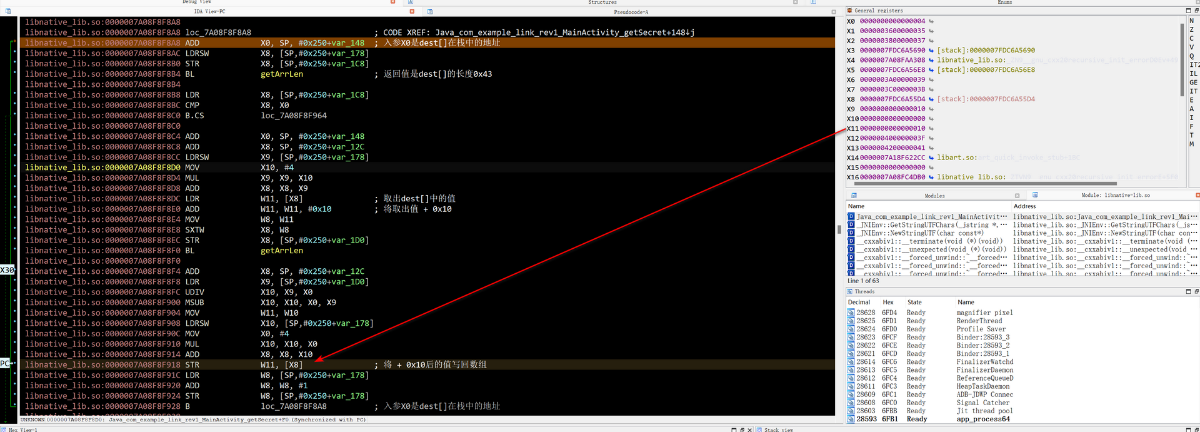Click the icon of thread magnifier pixel
The image size is (1200, 432).
click(x=850, y=314)
